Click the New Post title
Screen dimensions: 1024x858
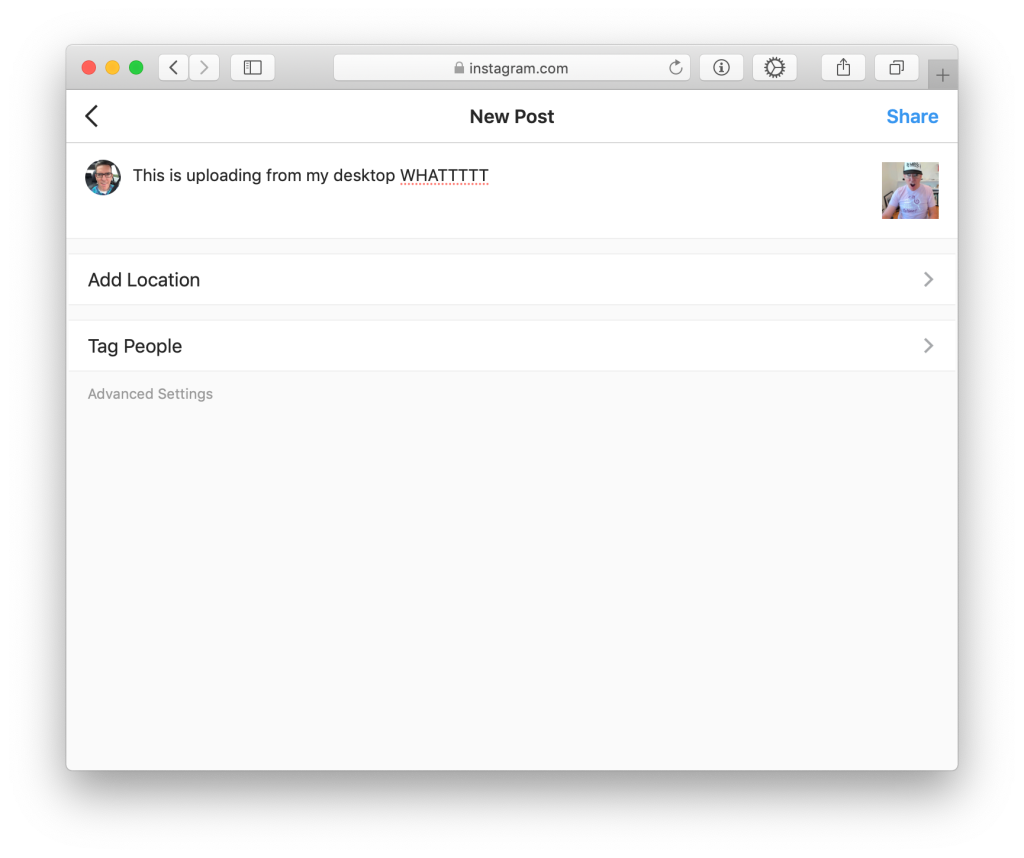coord(511,116)
